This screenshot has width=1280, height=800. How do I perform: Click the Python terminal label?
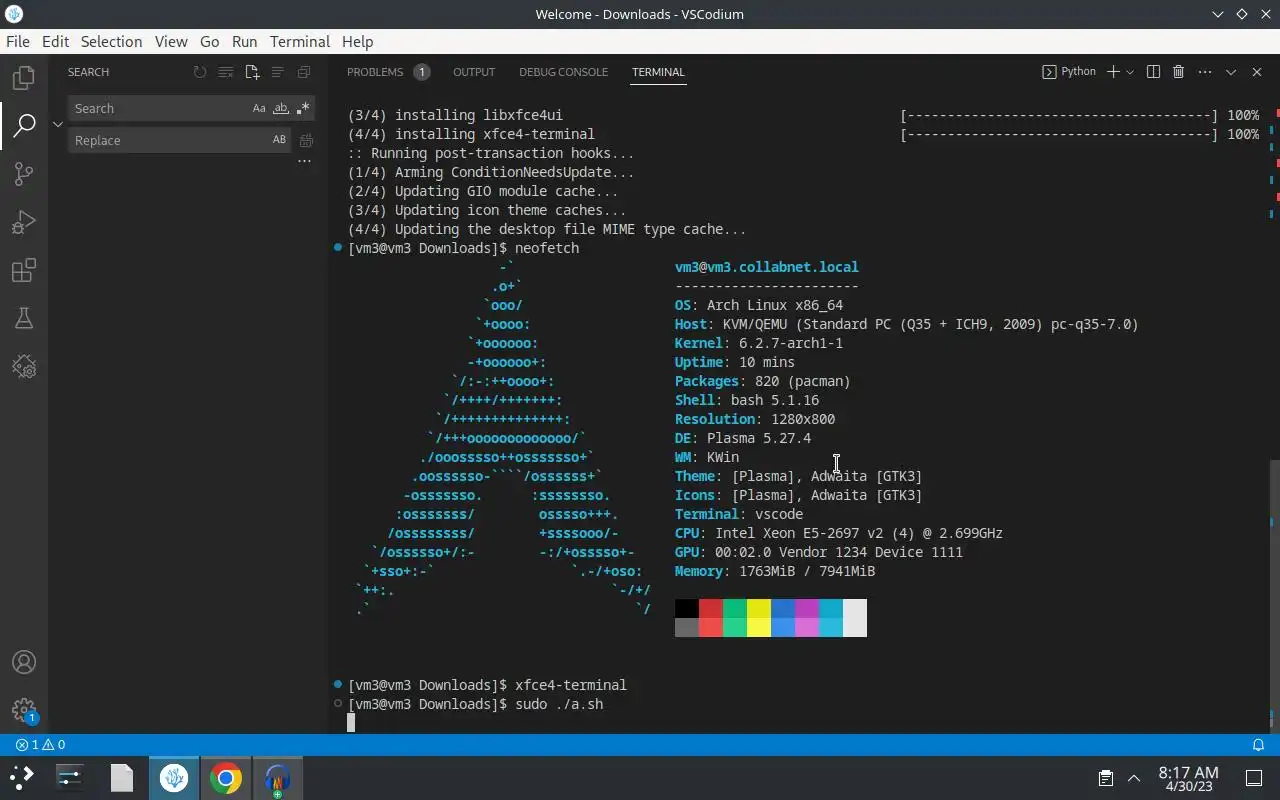(x=1069, y=72)
